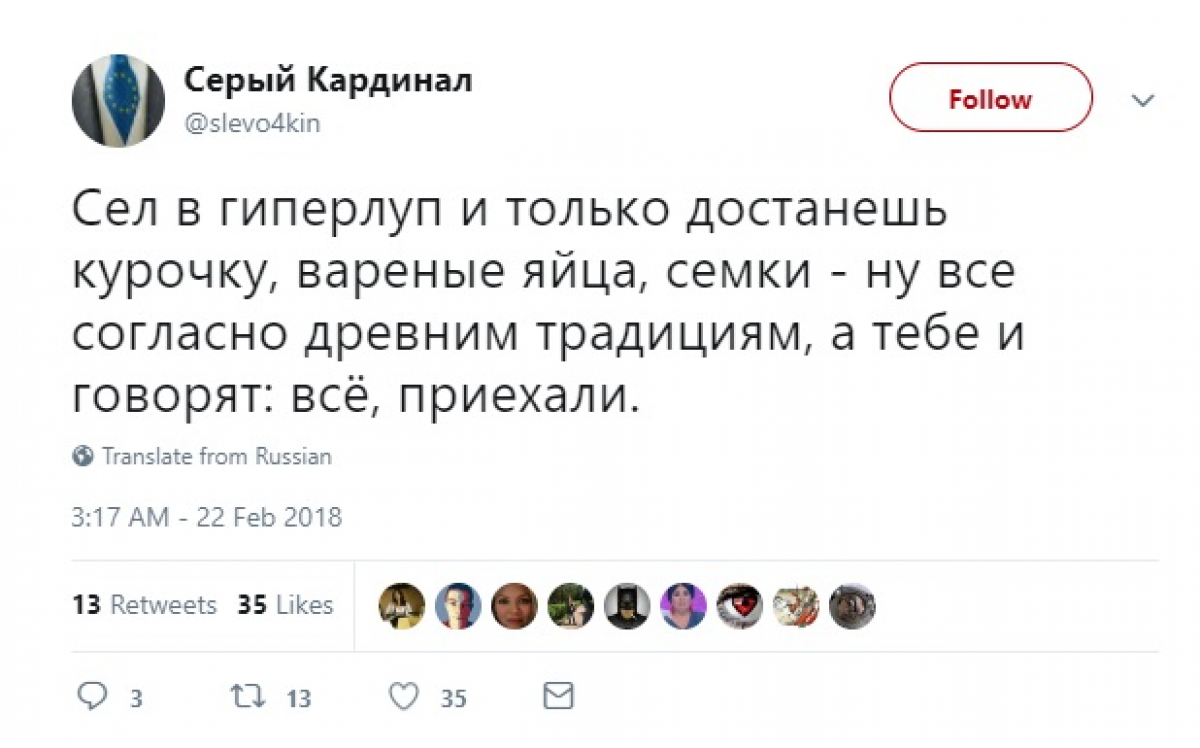The height and width of the screenshot is (748, 1200).
Task: Open the purple-background woman avatar
Action: pyautogui.click(x=684, y=606)
